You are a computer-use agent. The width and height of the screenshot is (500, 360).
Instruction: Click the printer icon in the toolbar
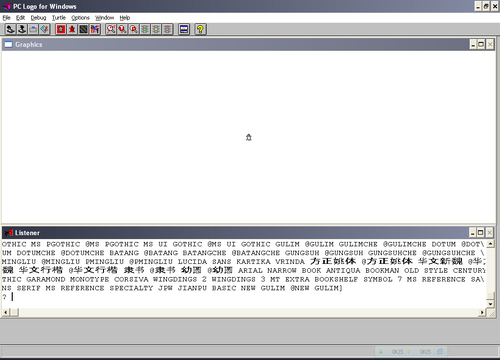coord(33,29)
